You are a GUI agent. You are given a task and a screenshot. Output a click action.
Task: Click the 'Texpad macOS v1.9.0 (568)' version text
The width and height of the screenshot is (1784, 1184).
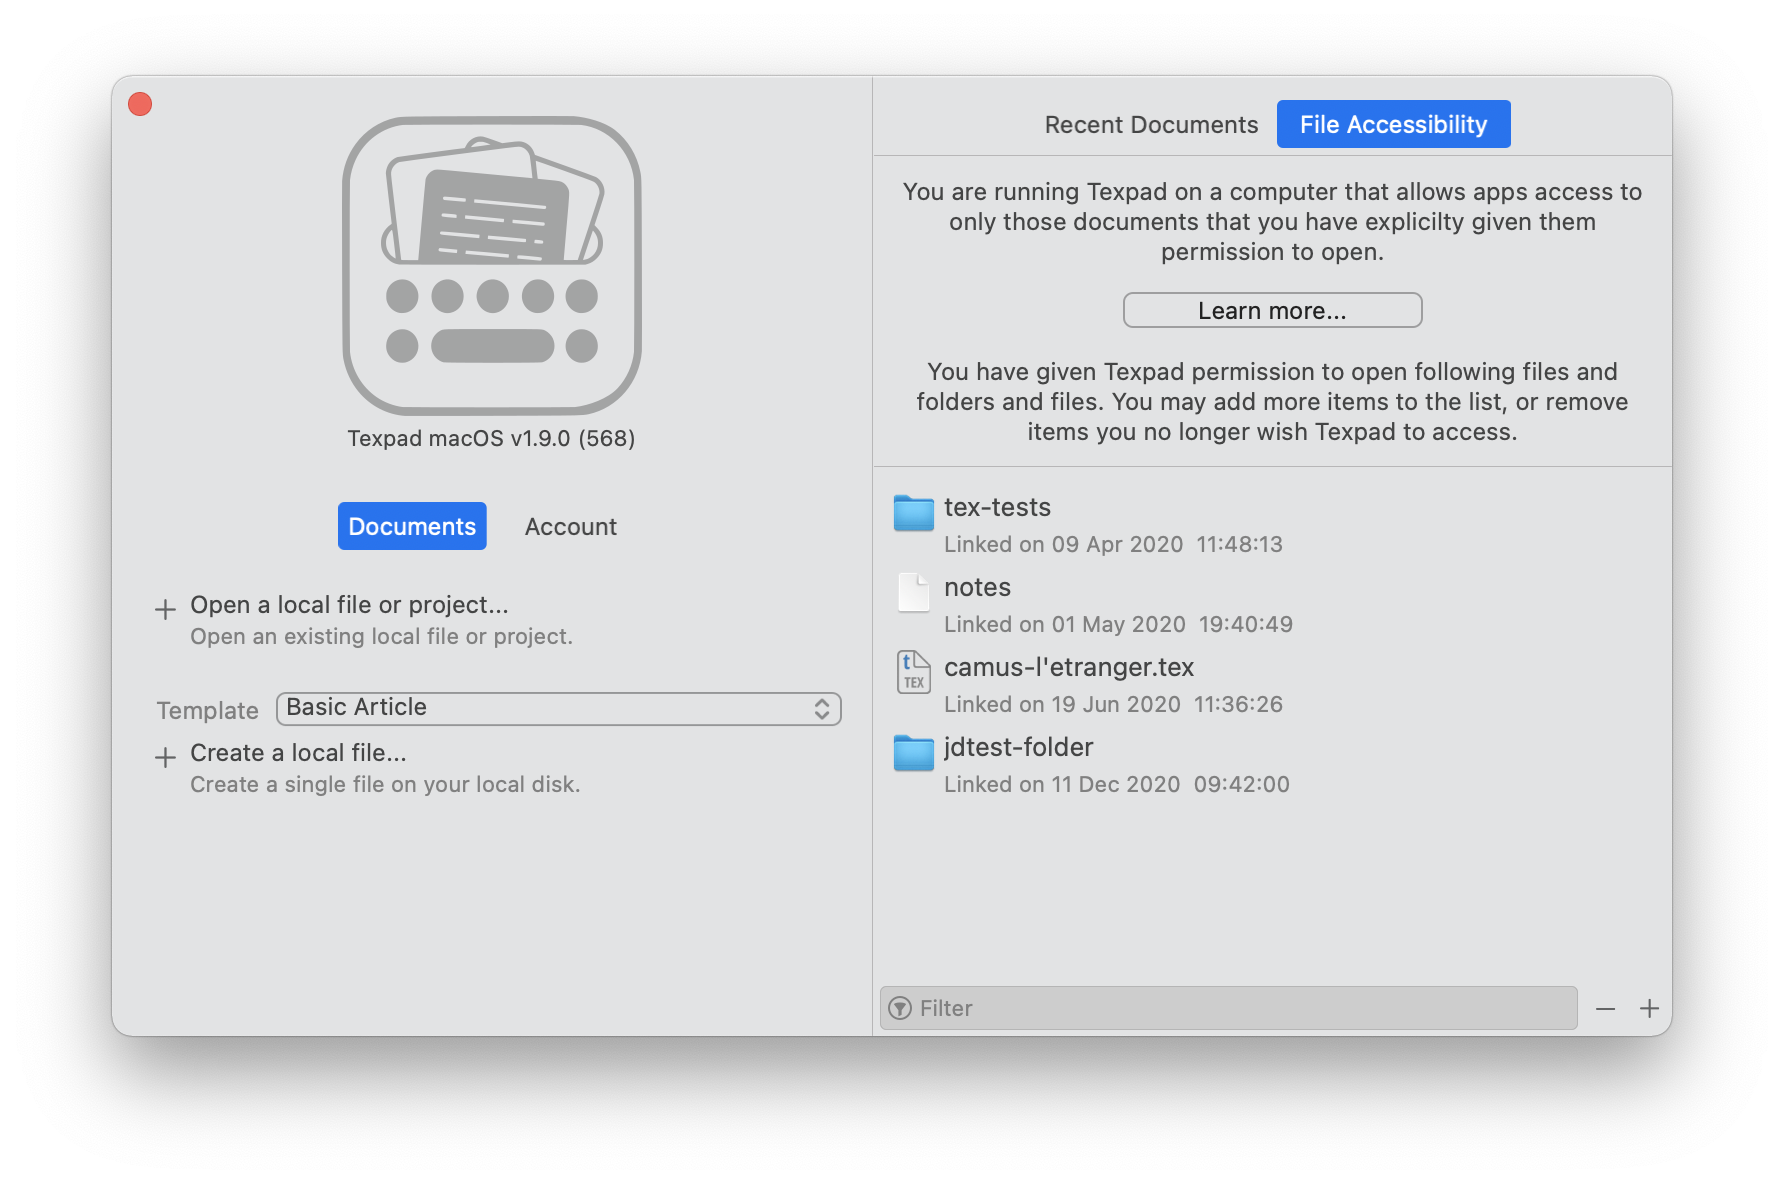click(x=491, y=438)
